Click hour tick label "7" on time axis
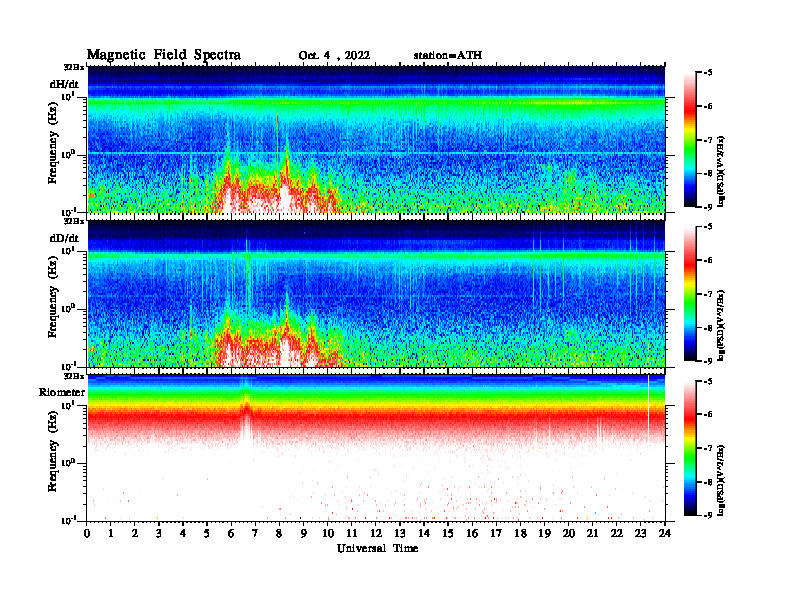 pyautogui.click(x=256, y=533)
